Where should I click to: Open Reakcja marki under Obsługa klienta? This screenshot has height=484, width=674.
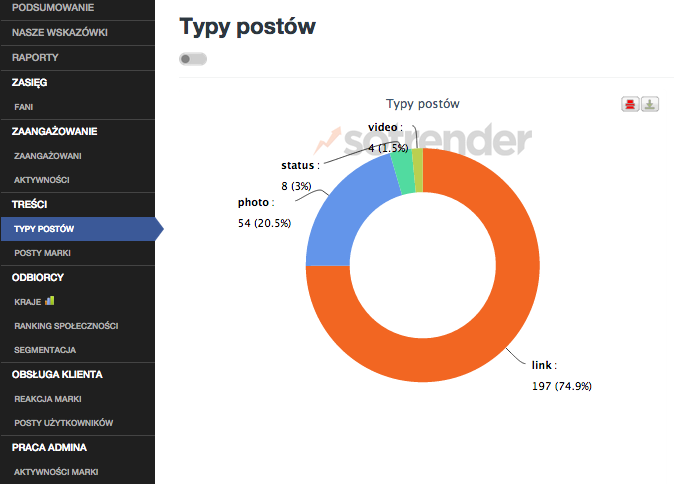pyautogui.click(x=48, y=399)
